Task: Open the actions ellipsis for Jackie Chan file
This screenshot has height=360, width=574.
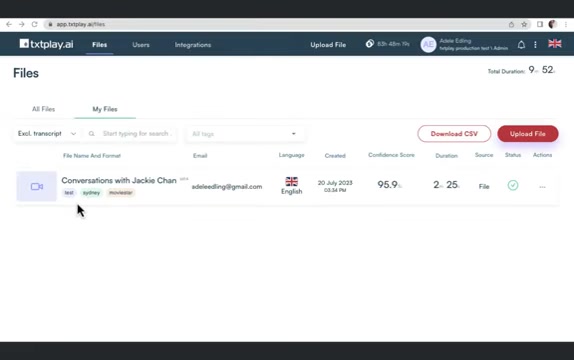Action: pyautogui.click(x=542, y=187)
